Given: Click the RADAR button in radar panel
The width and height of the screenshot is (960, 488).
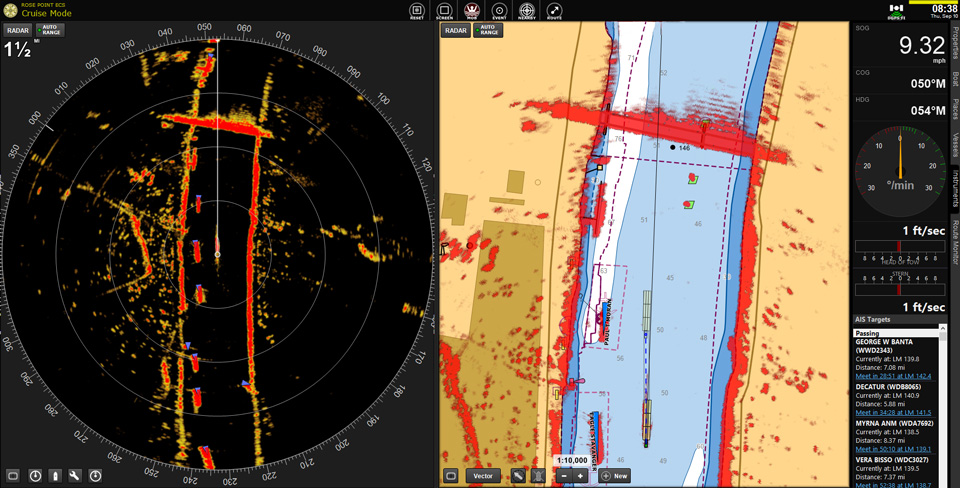Looking at the screenshot, I should coord(18,30).
